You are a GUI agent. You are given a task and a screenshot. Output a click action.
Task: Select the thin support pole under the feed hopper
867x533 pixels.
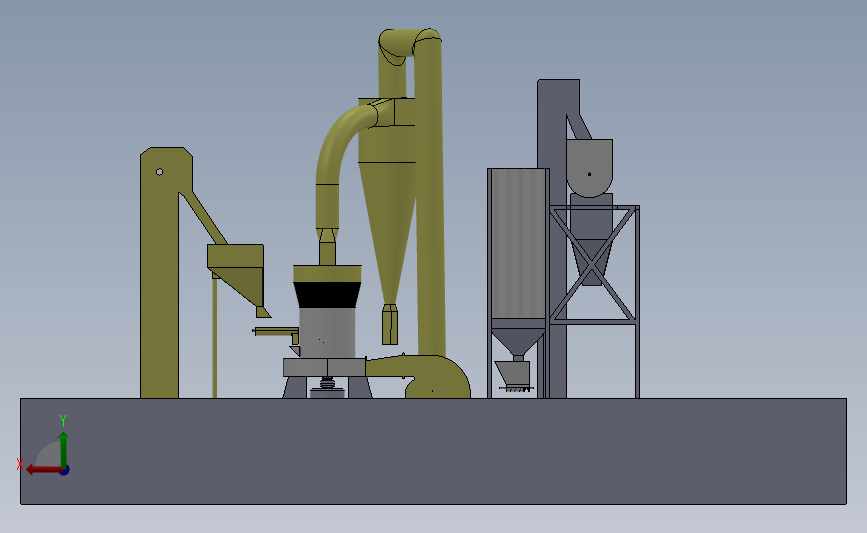click(x=215, y=338)
